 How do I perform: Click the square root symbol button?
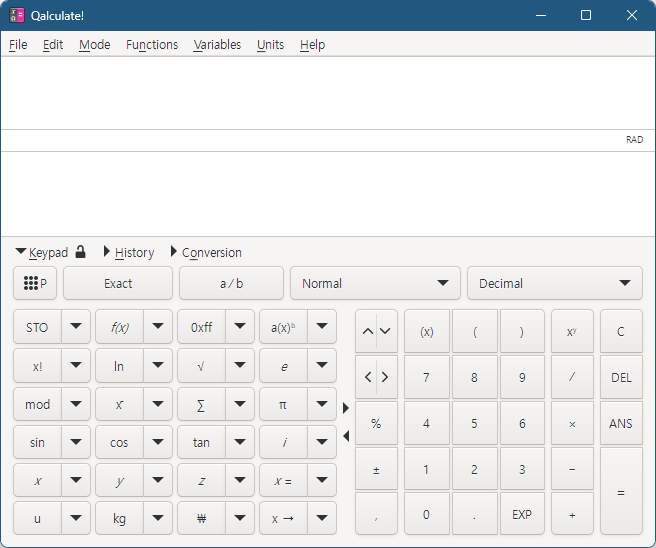201,366
